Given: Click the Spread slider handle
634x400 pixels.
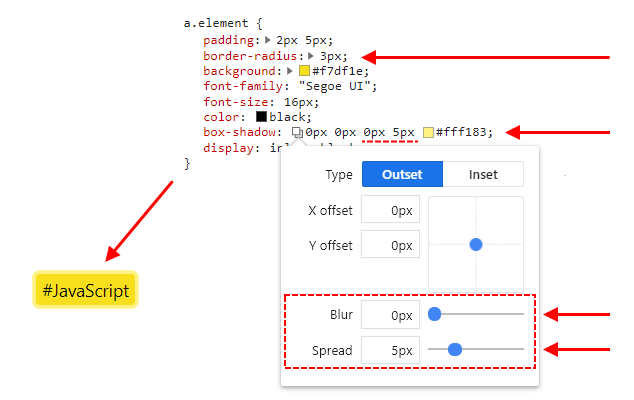Looking at the screenshot, I should coord(455,349).
